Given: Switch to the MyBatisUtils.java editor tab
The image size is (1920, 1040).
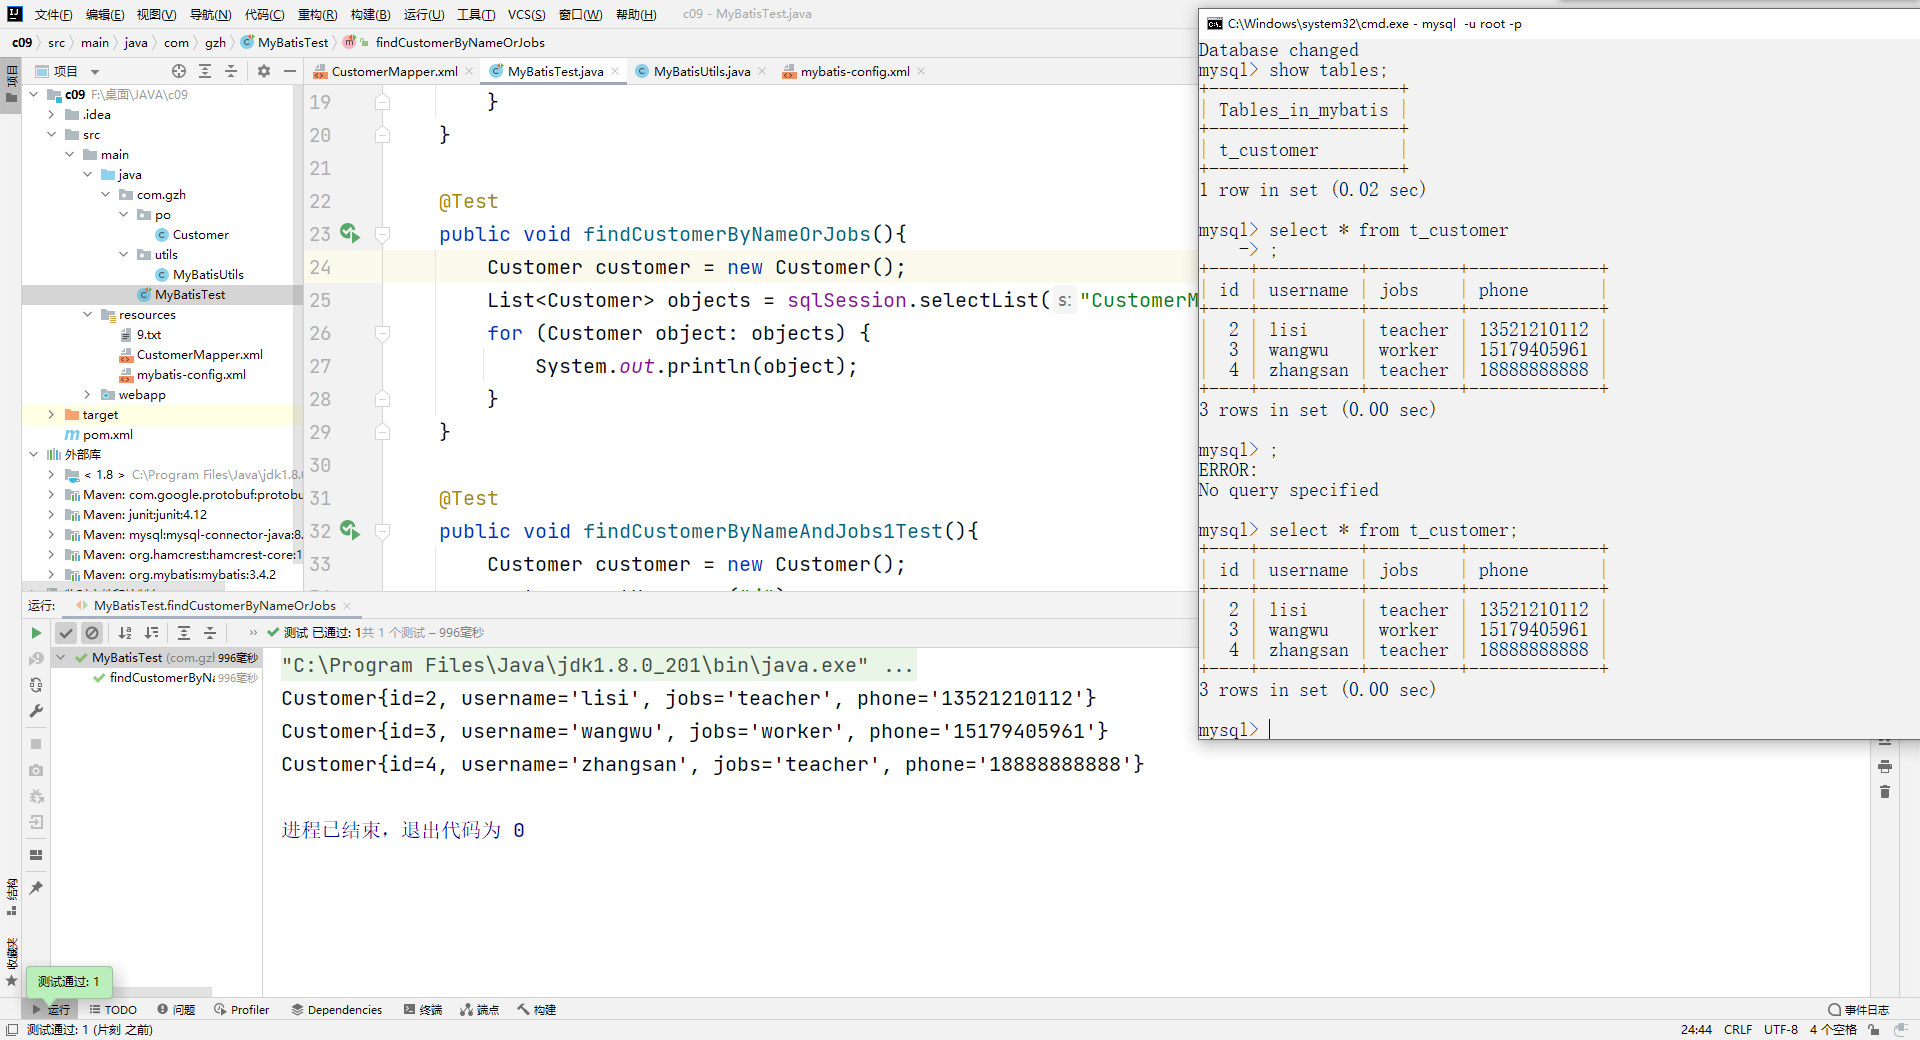Looking at the screenshot, I should point(701,71).
